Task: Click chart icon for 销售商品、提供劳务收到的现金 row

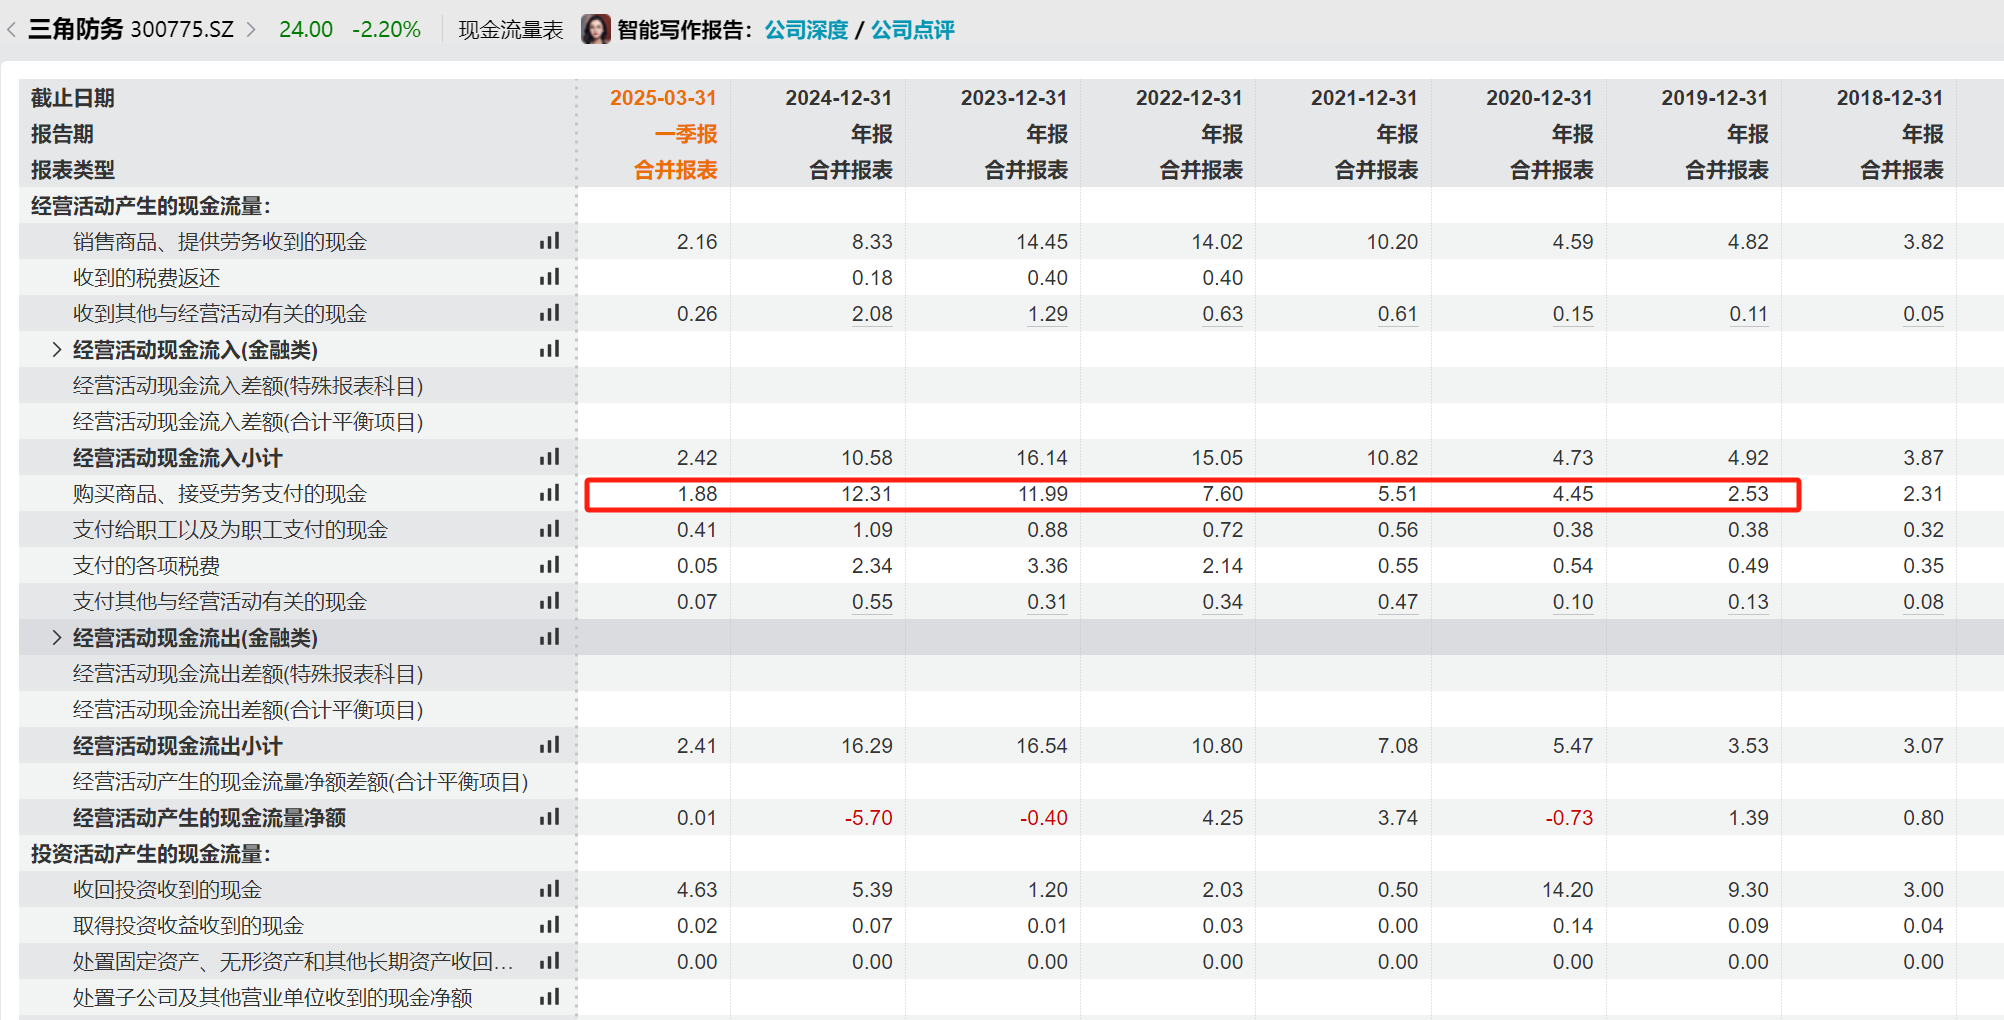Action: pyautogui.click(x=549, y=241)
